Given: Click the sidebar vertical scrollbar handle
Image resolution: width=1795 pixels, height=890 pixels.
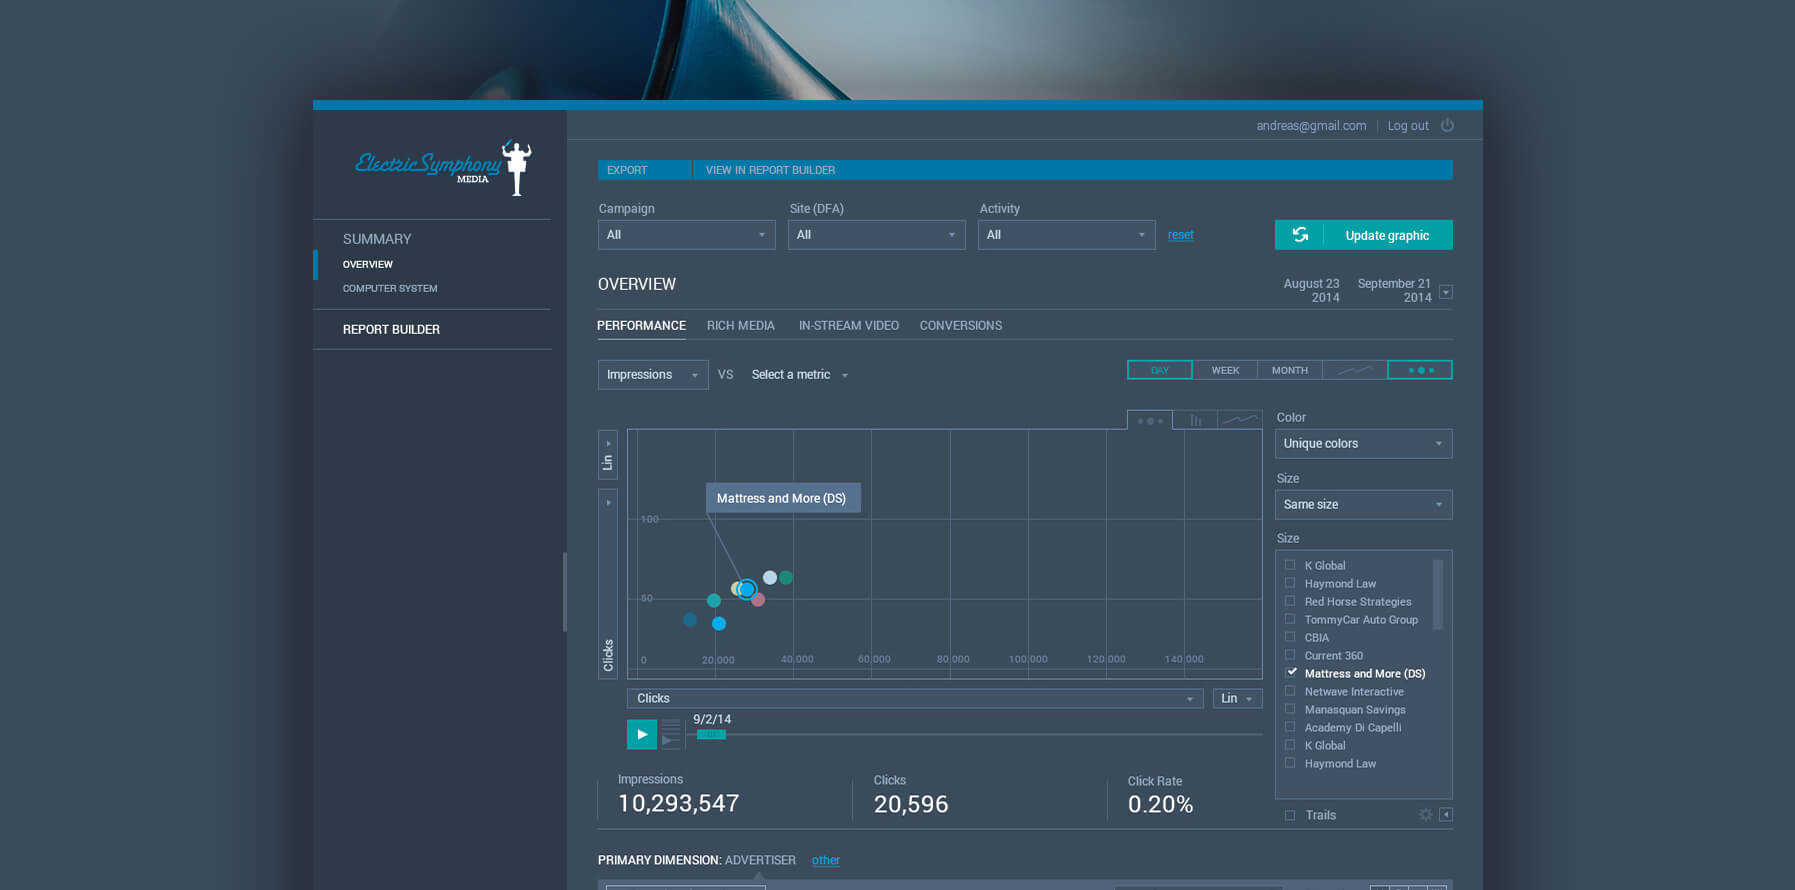Looking at the screenshot, I should tap(565, 592).
